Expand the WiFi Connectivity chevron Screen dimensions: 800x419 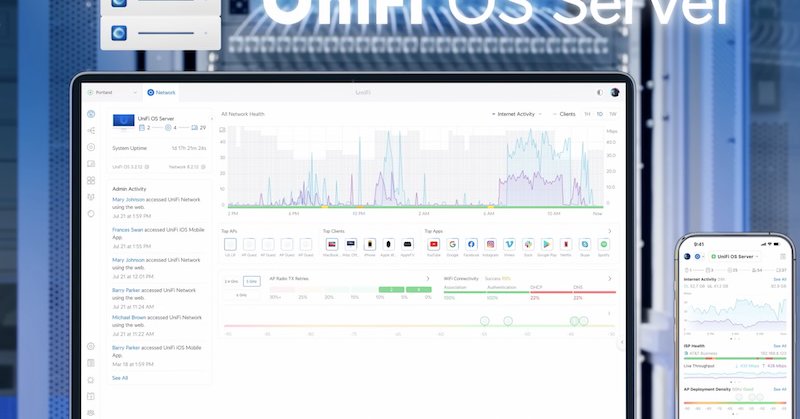click(610, 279)
